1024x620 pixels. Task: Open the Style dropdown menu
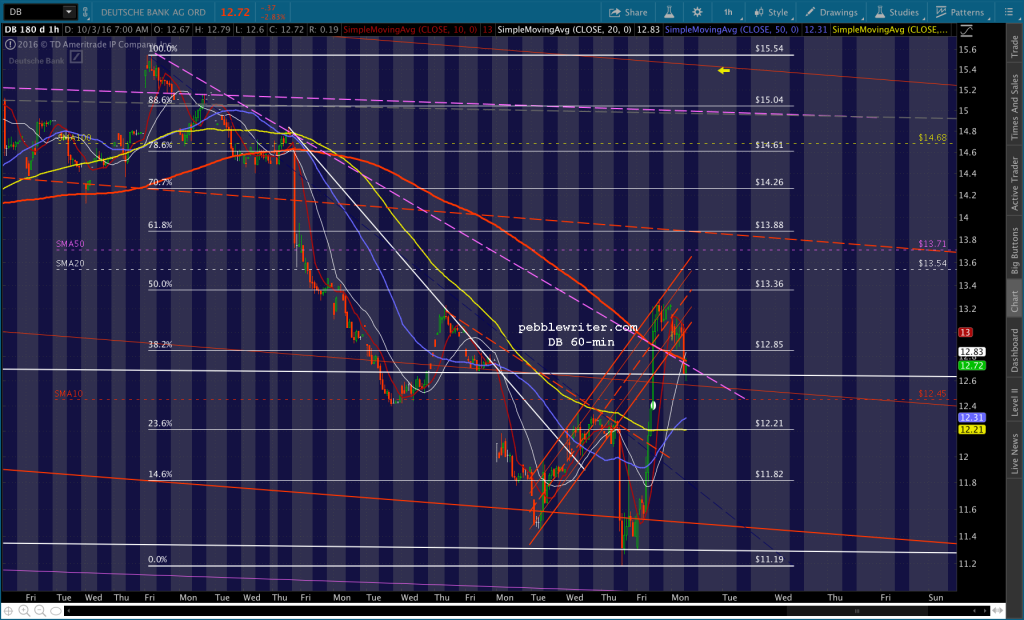771,12
